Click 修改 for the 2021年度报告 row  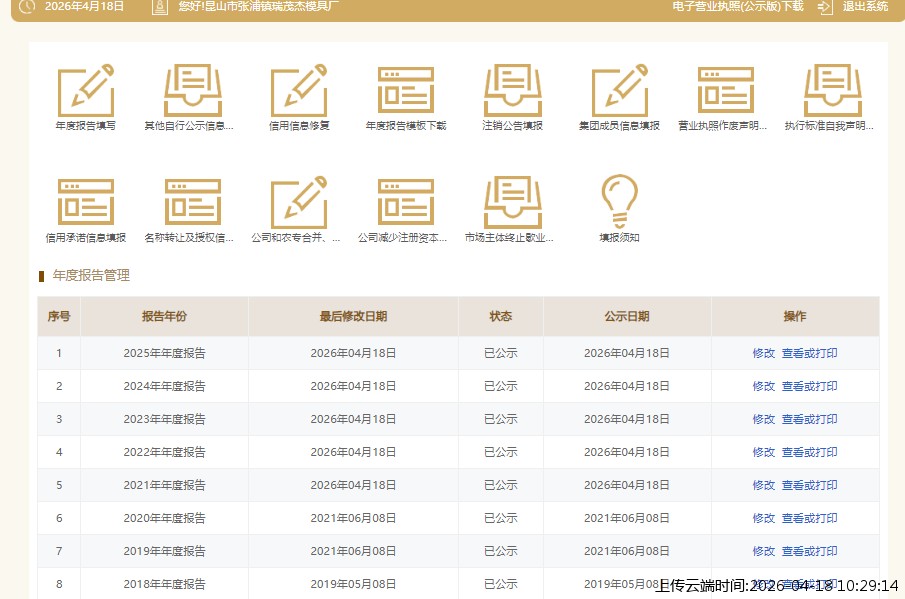(x=763, y=485)
